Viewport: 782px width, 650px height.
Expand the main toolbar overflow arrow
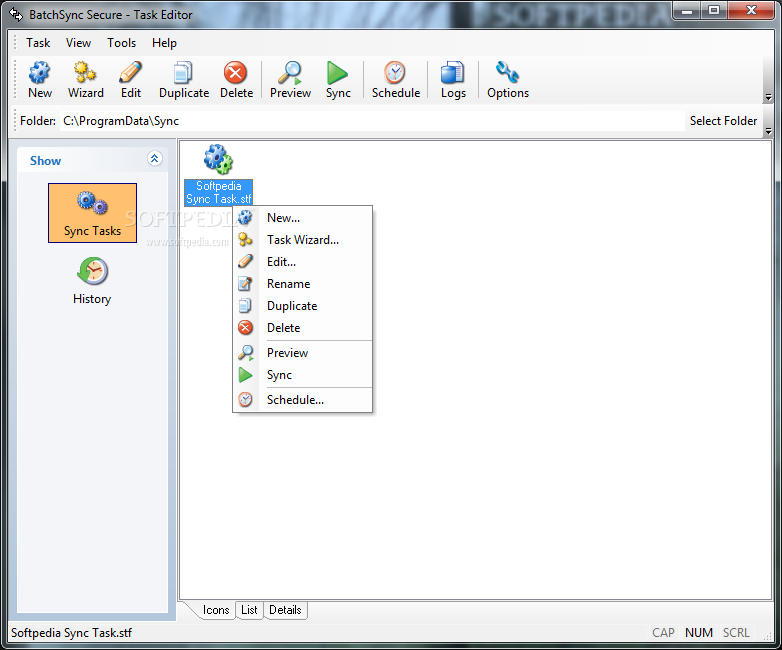[x=768, y=97]
